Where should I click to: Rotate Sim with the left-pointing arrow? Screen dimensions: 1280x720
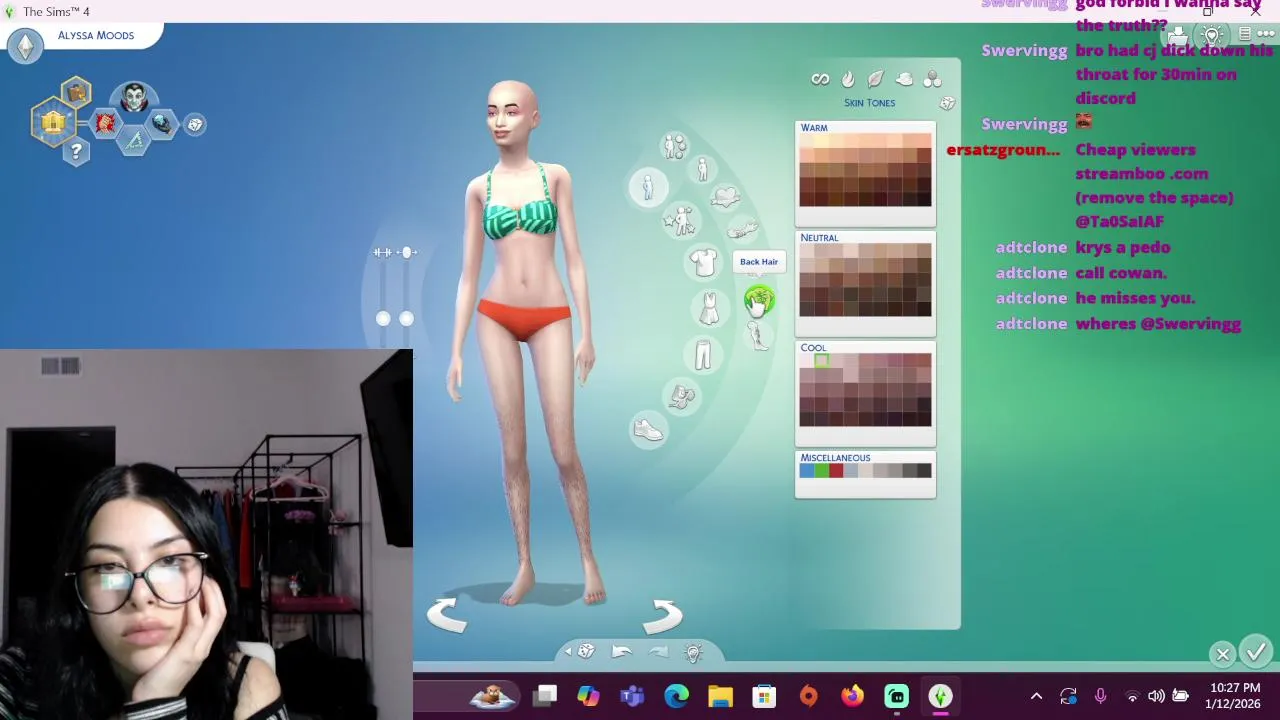point(446,615)
